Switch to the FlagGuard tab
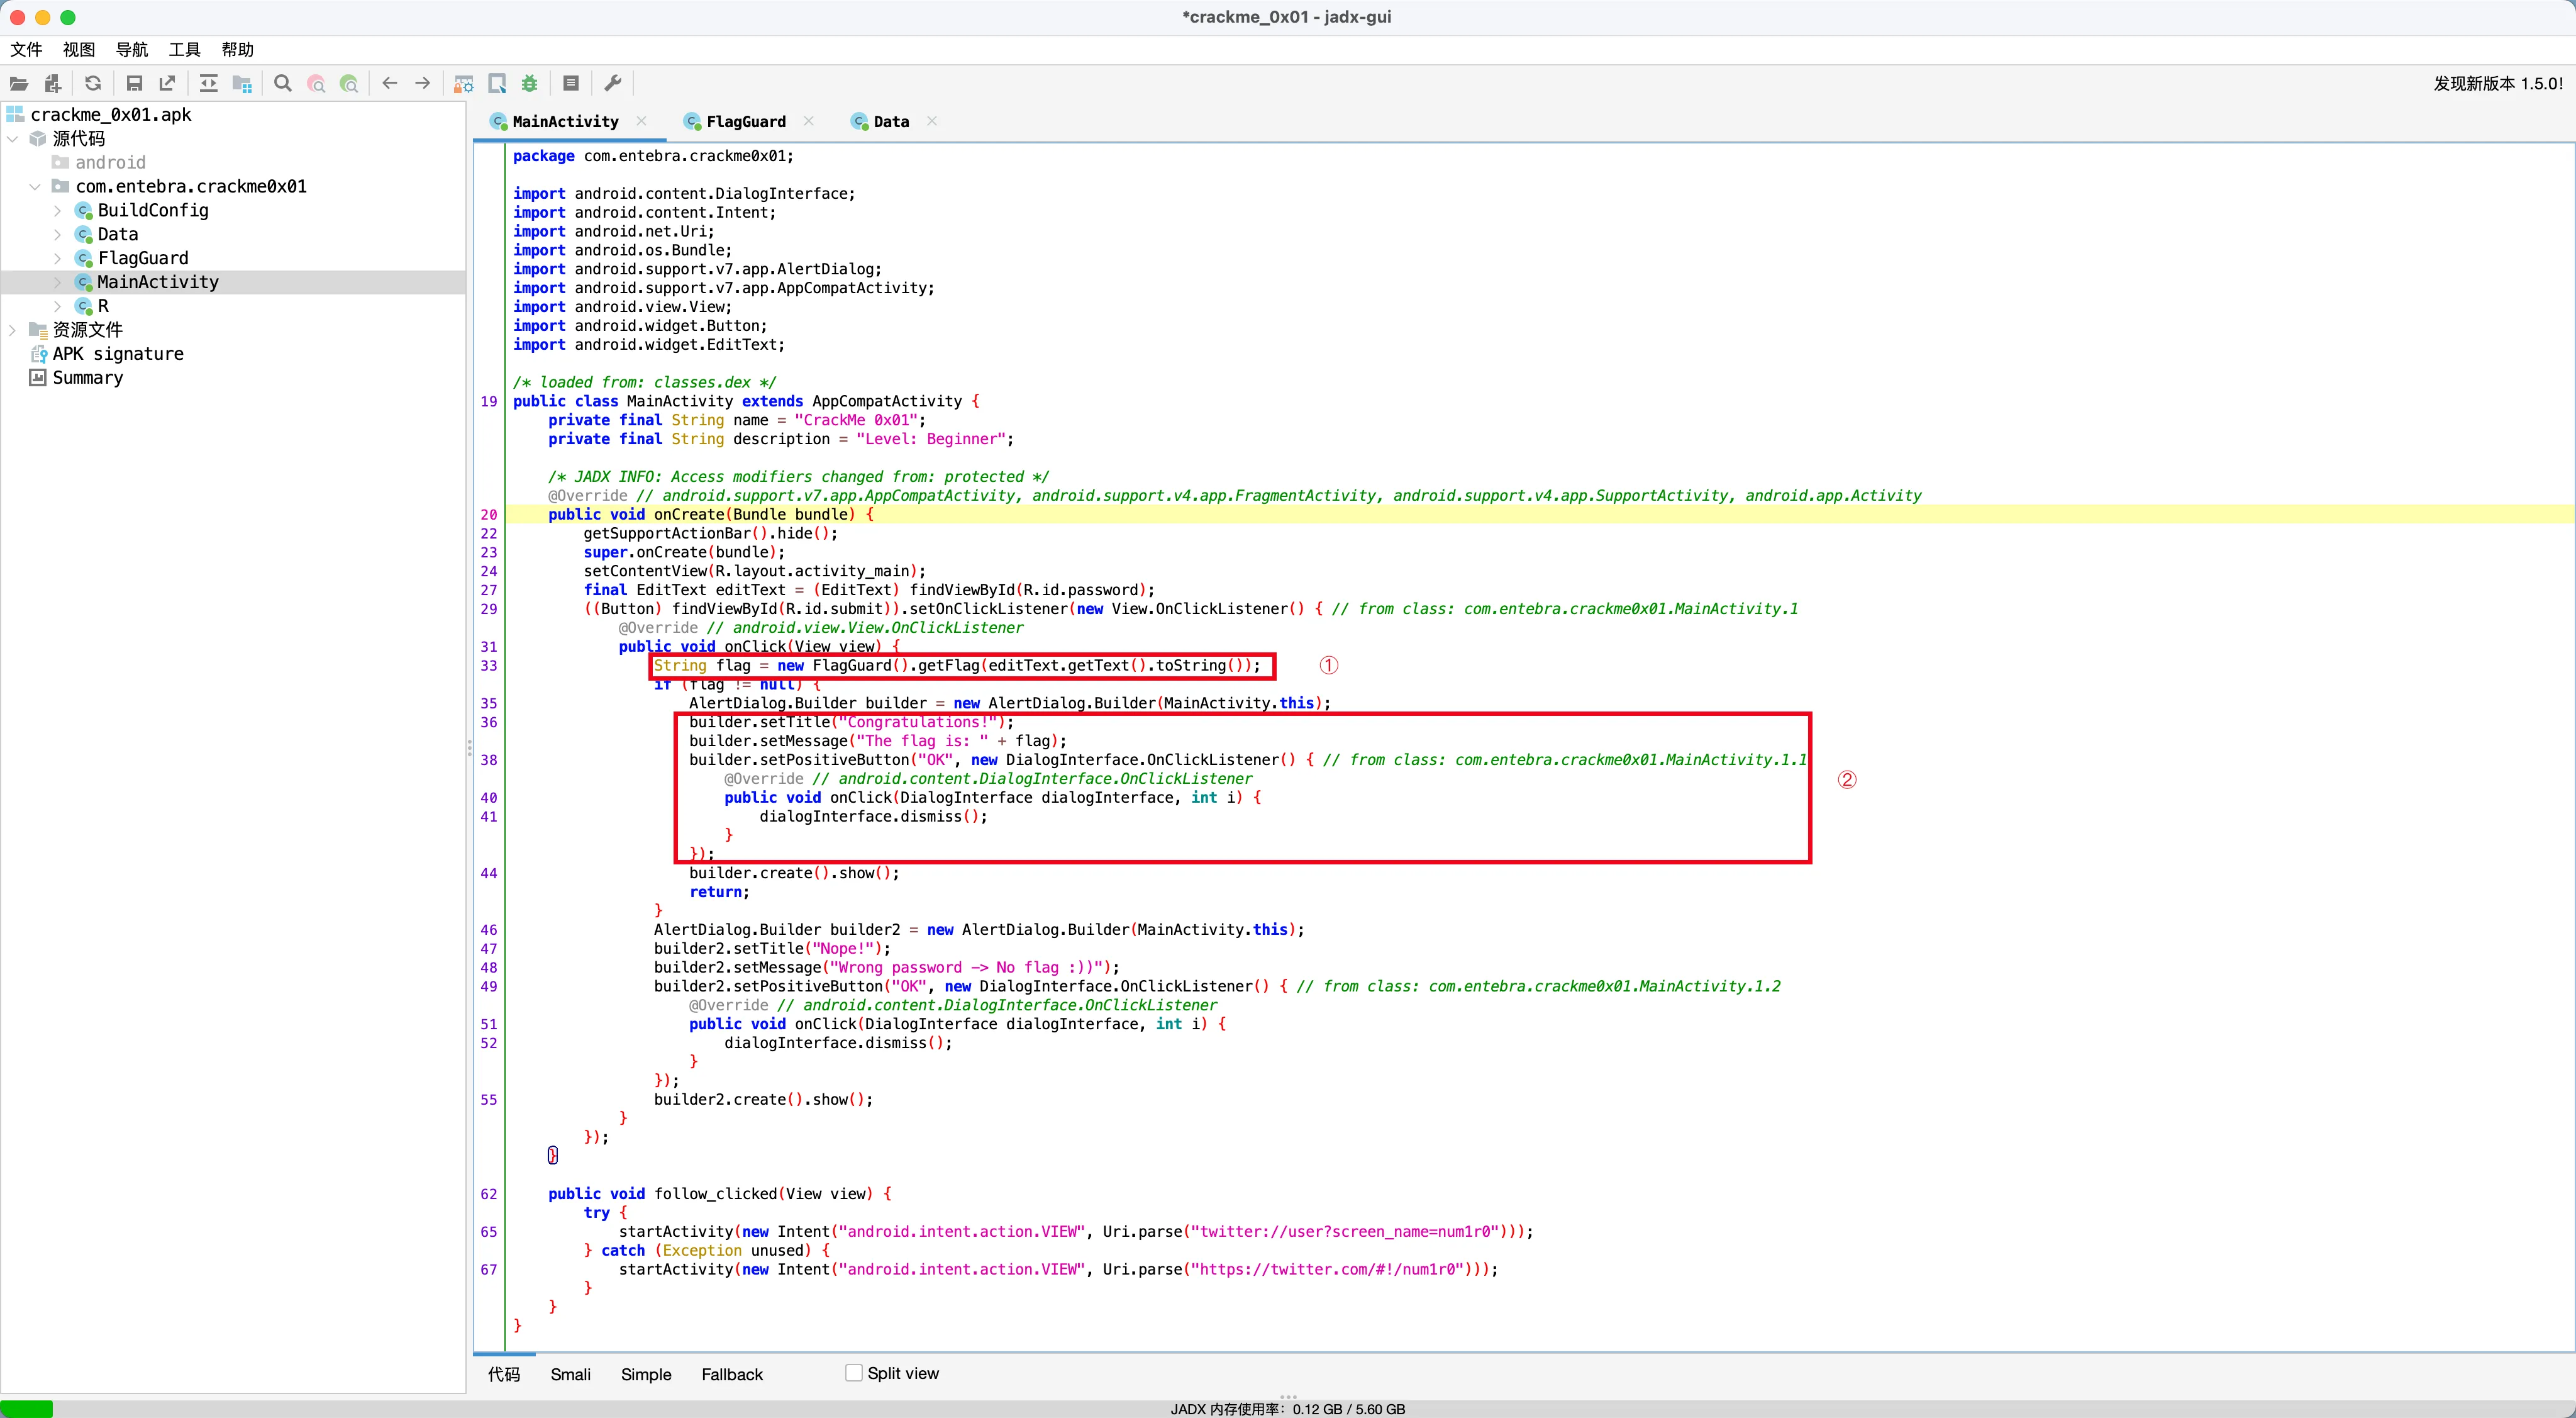The height and width of the screenshot is (1418, 2576). click(745, 121)
